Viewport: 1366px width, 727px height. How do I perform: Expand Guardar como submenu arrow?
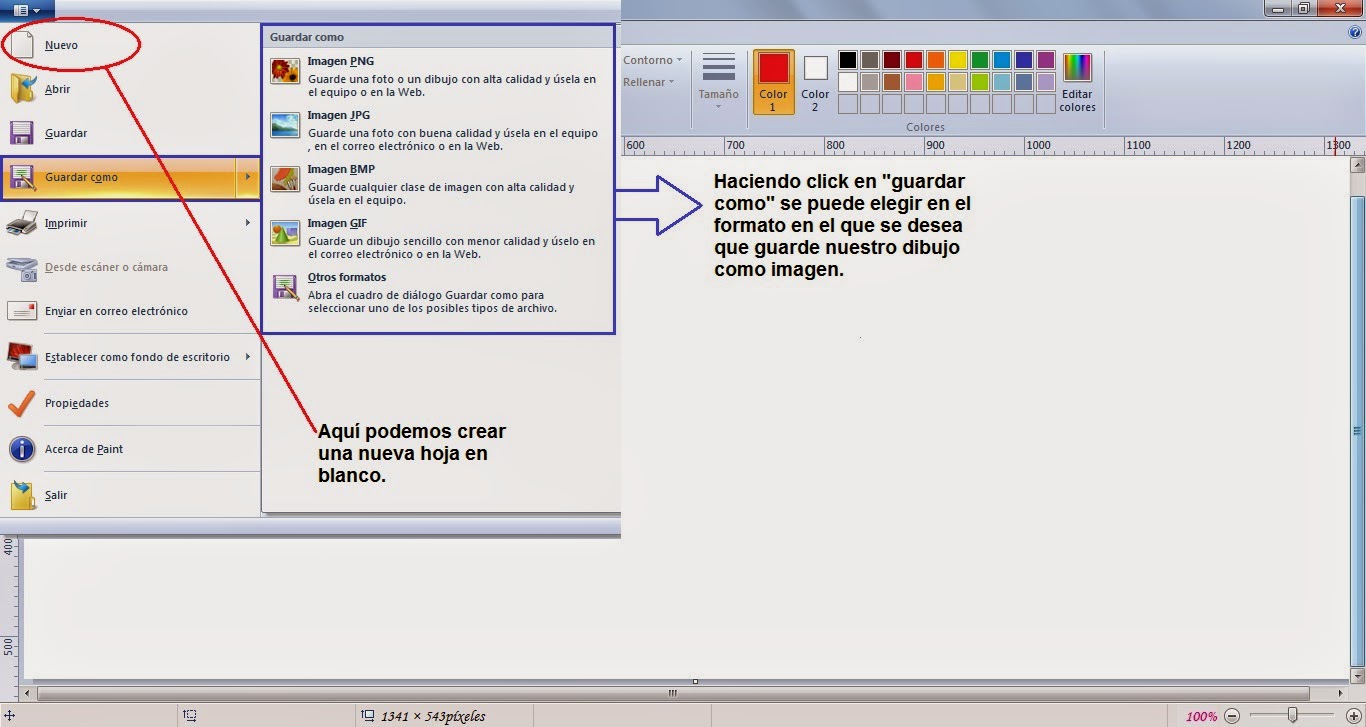248,177
